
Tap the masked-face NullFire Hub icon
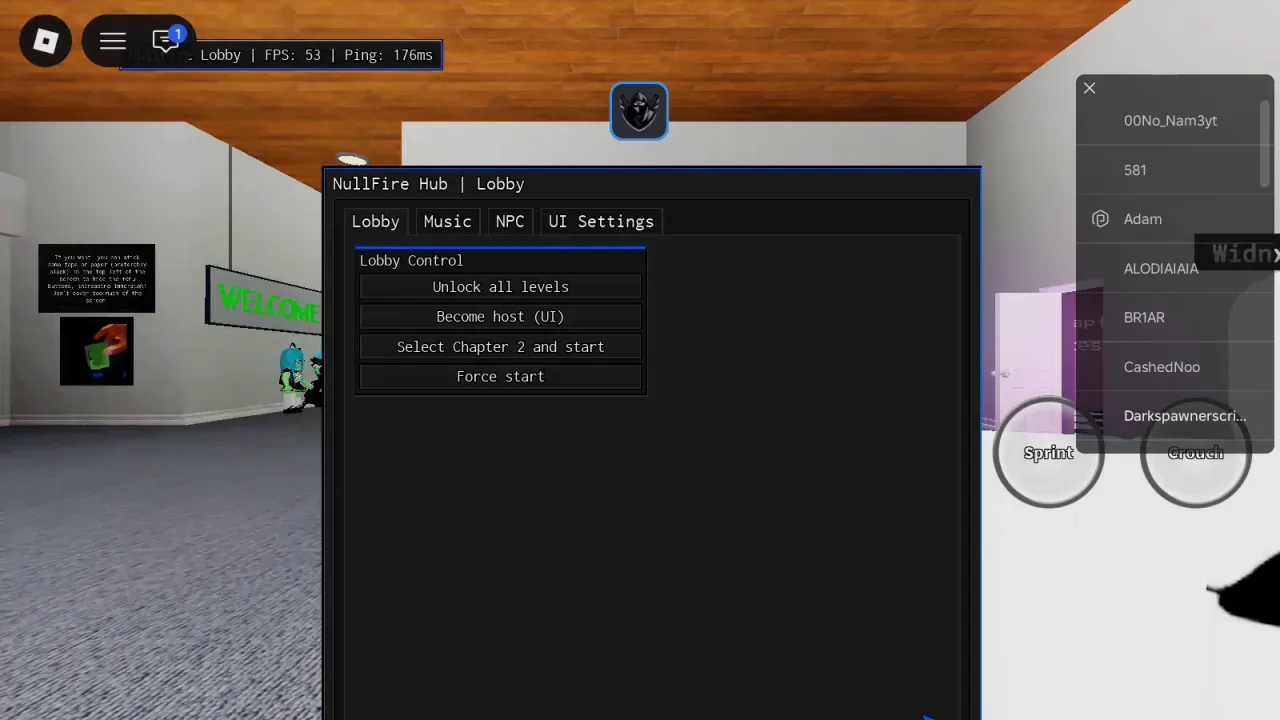(639, 111)
